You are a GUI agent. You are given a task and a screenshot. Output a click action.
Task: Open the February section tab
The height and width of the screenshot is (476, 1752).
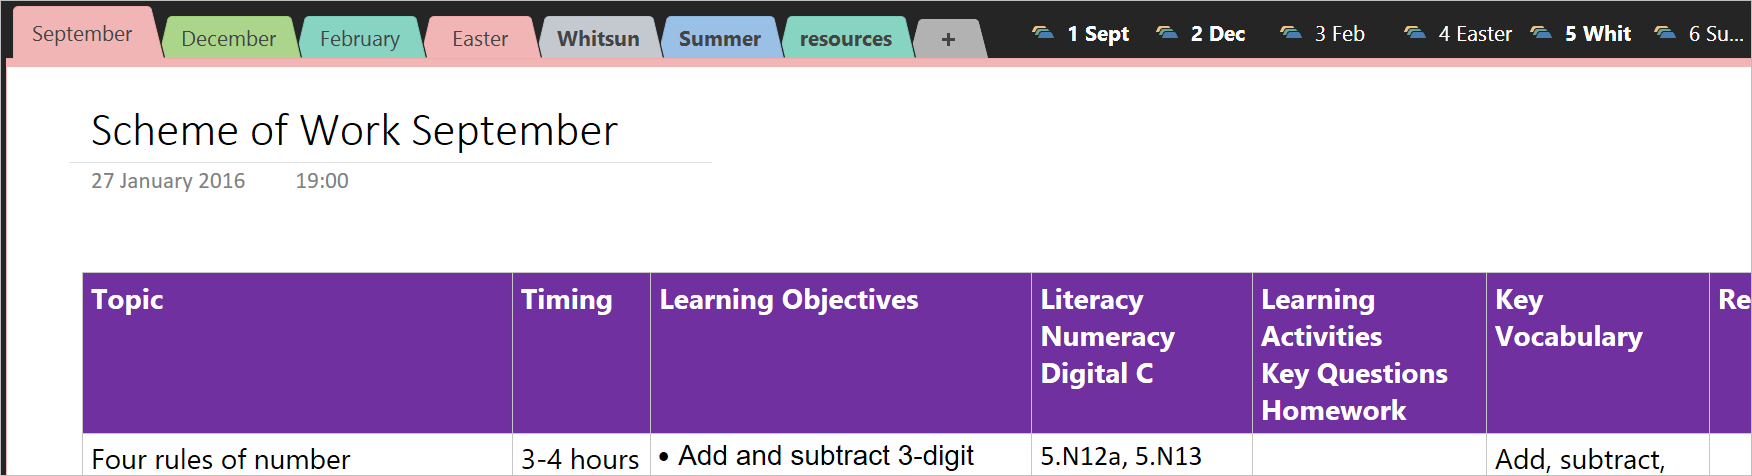(359, 39)
